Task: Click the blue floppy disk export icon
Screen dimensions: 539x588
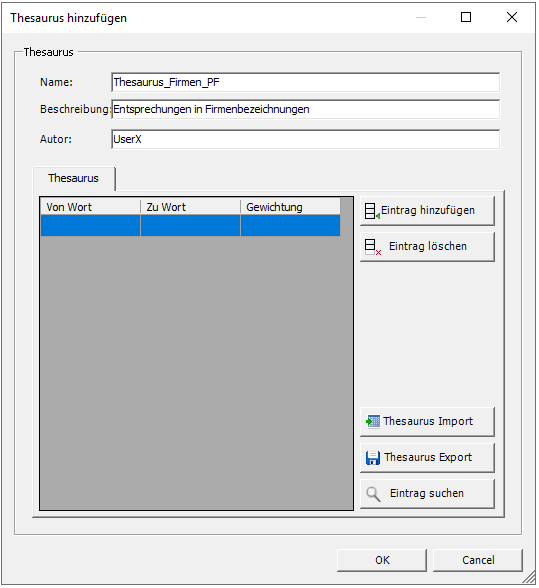Action: pos(373,458)
